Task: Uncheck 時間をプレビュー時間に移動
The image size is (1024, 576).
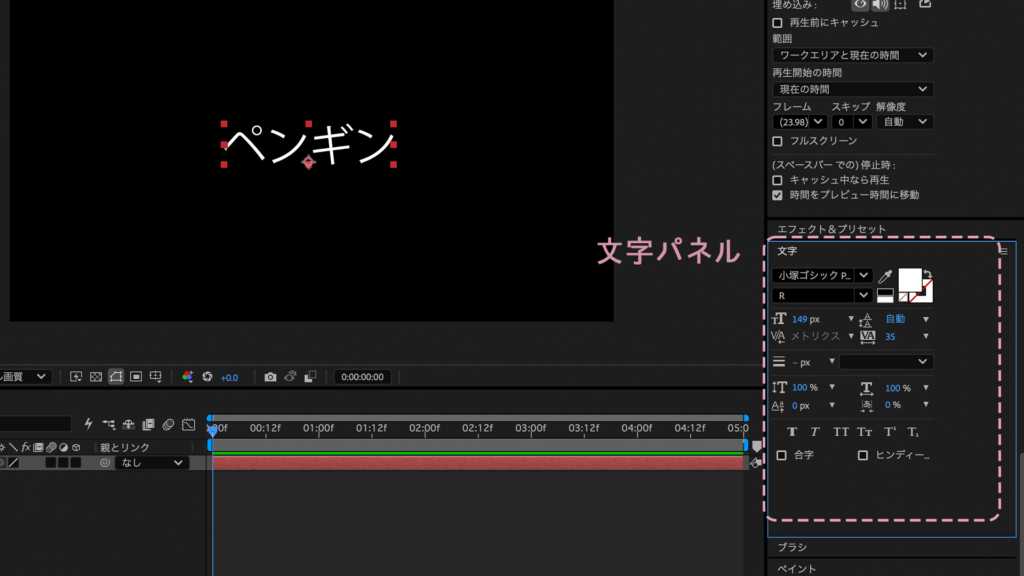Action: tap(777, 195)
